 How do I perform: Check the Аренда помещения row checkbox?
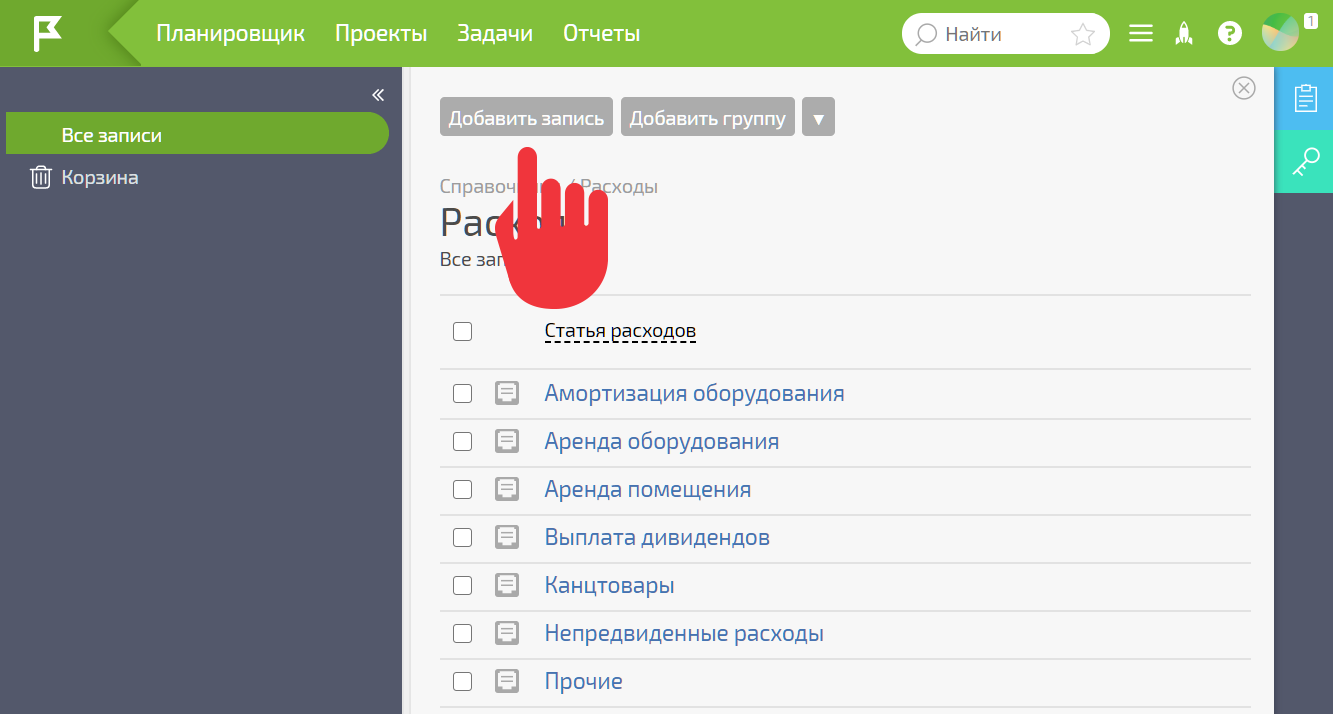click(462, 489)
